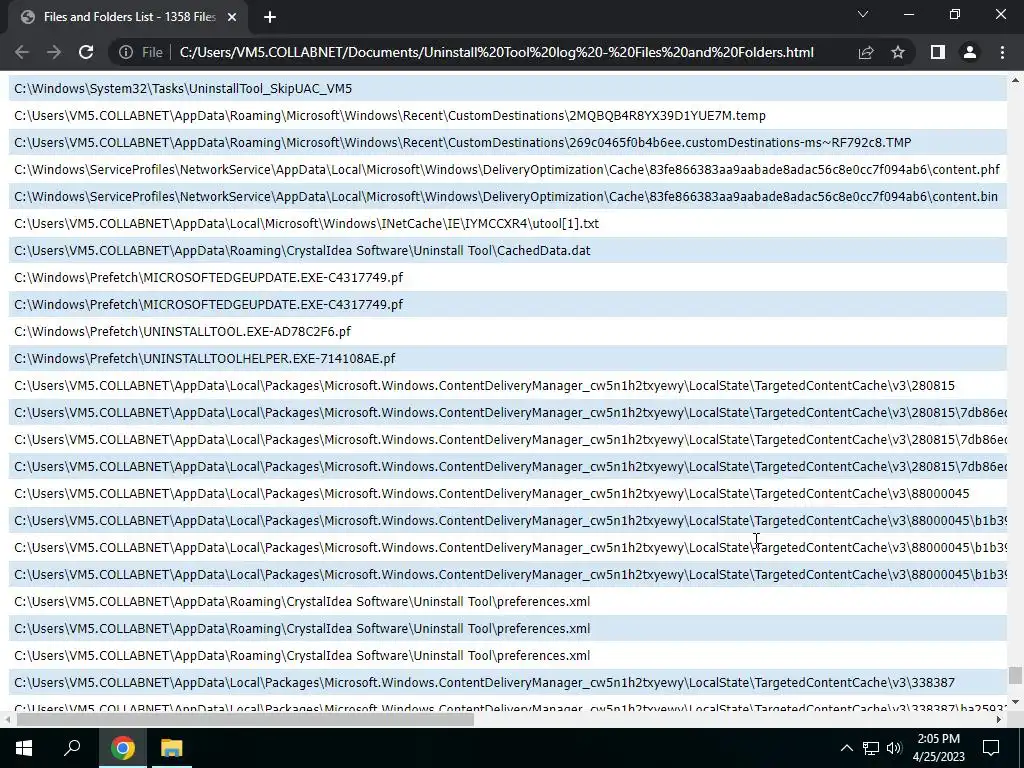Click the browser Forward arrow

54,52
